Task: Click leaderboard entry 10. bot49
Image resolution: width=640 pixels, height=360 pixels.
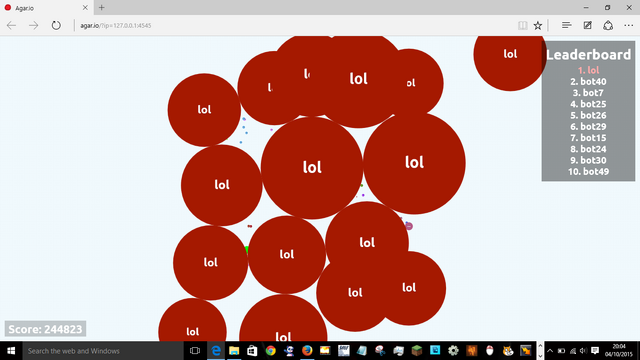Action: coord(589,171)
